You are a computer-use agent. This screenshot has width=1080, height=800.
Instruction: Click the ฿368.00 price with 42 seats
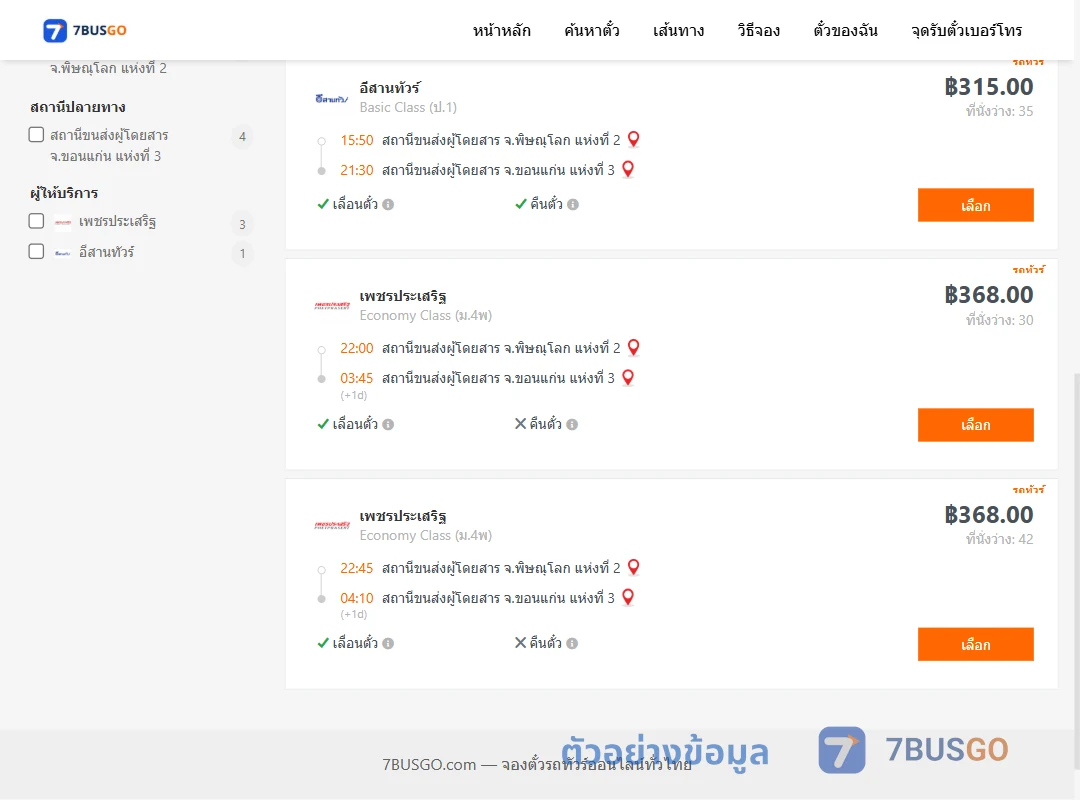[x=988, y=515]
